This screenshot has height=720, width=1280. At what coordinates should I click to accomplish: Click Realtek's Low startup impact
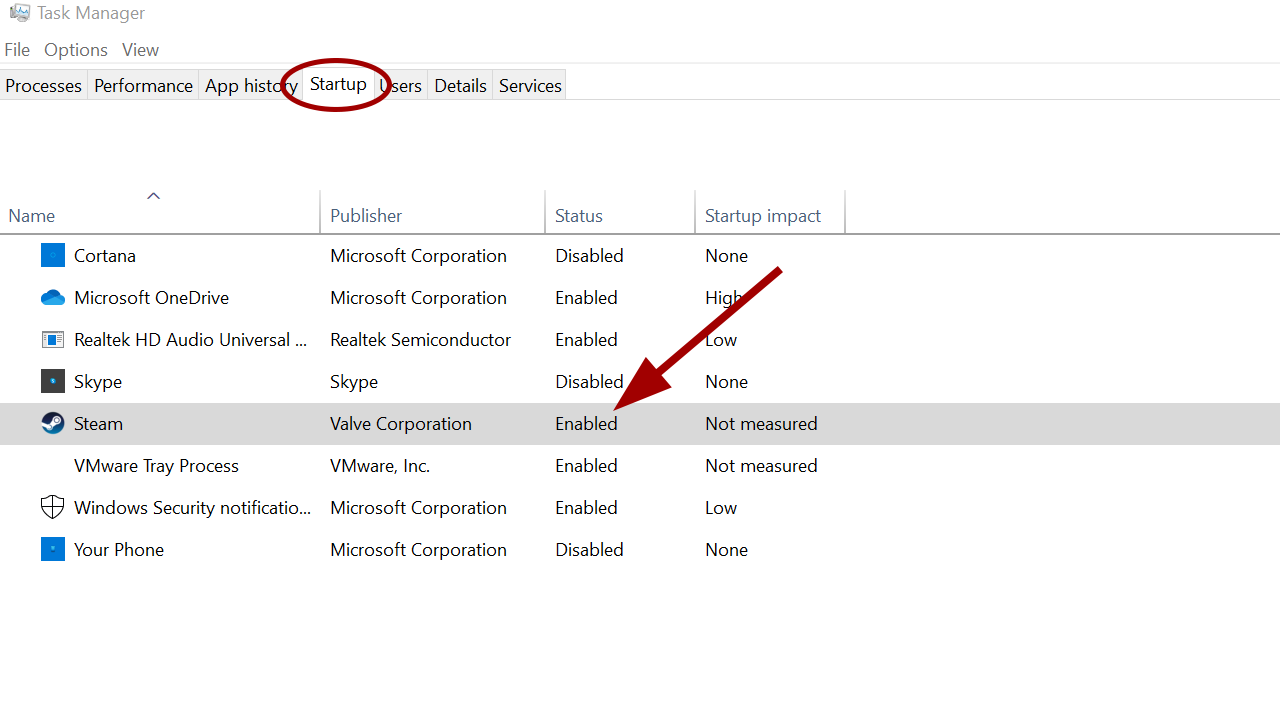pos(721,340)
